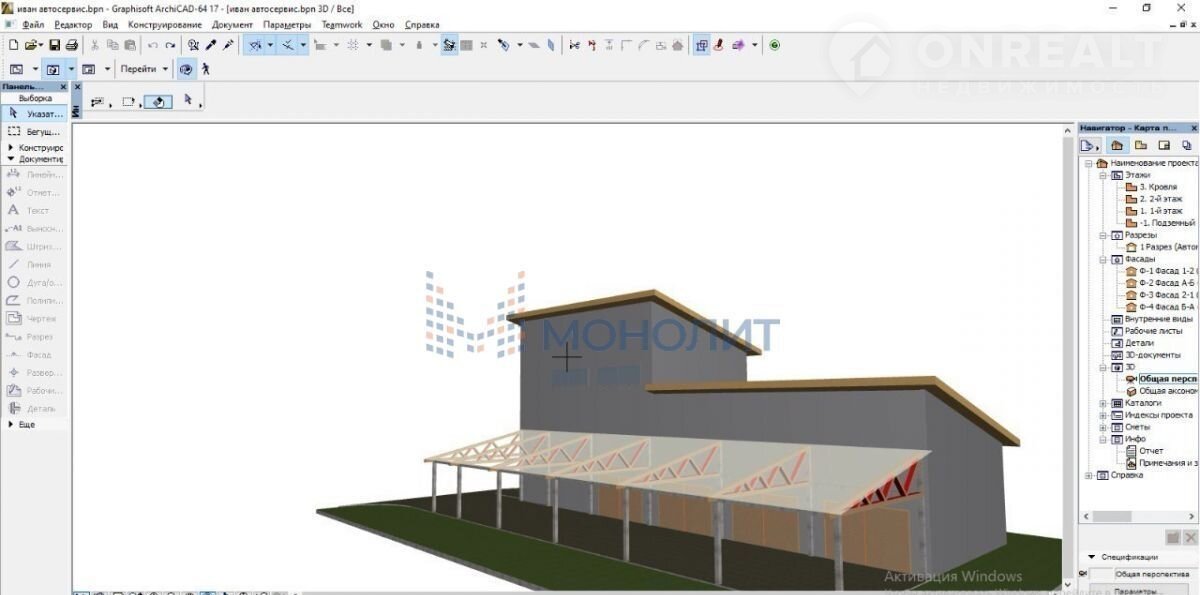Toggle the Project Map view in Navigator
The height and width of the screenshot is (595, 1200).
(1117, 146)
